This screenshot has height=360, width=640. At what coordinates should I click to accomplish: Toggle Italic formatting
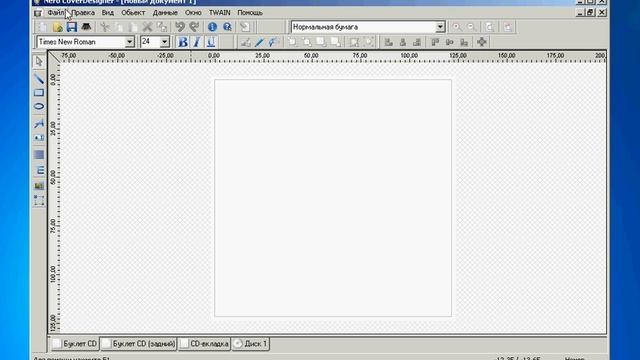tap(197, 42)
